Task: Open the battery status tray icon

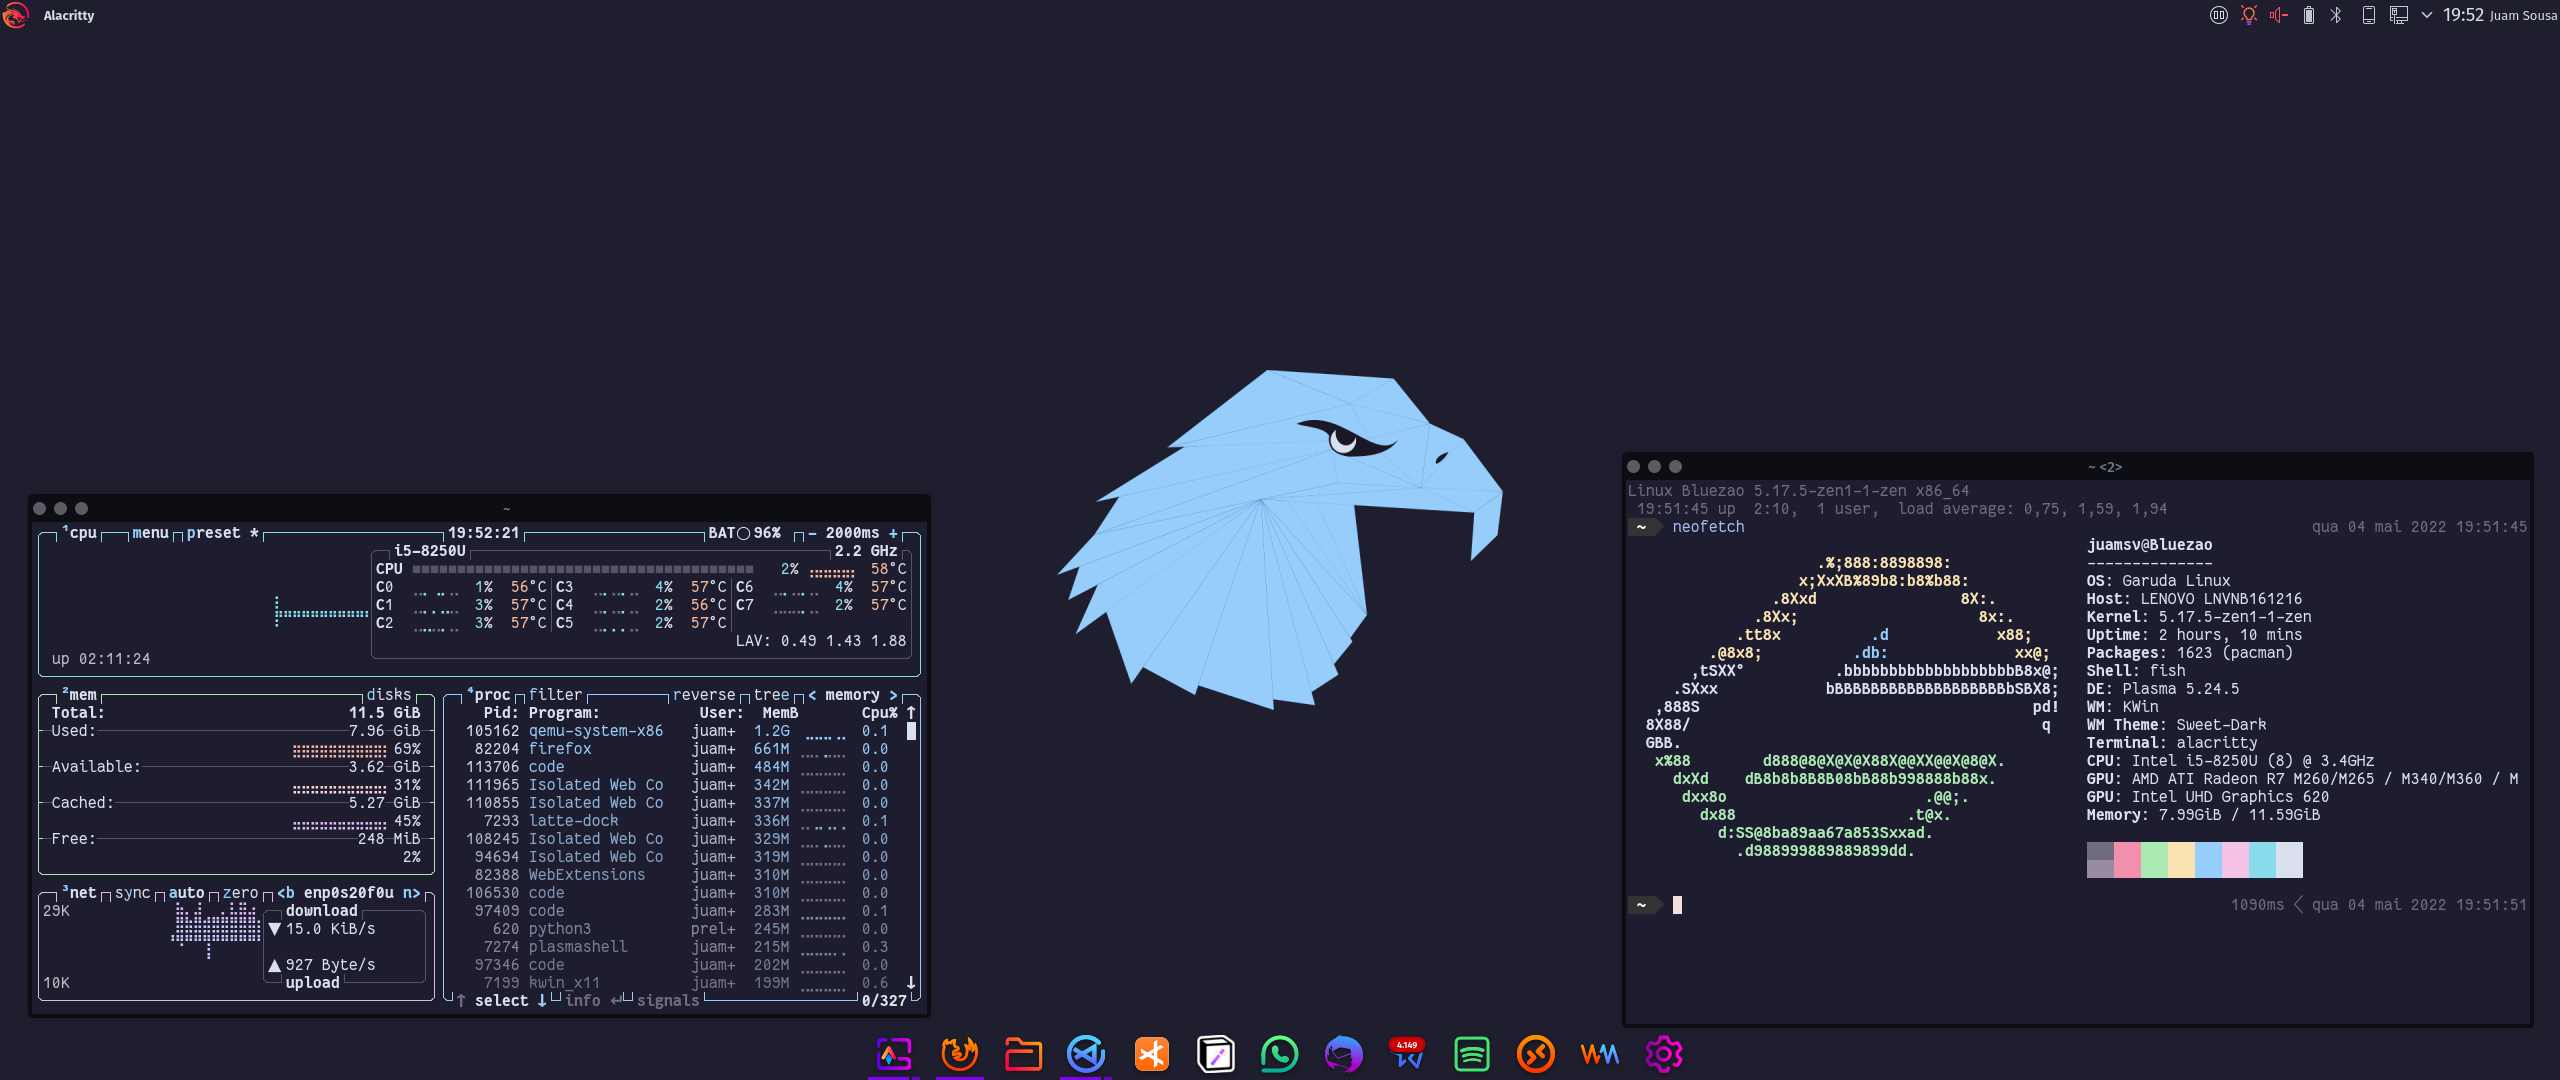Action: click(2308, 15)
